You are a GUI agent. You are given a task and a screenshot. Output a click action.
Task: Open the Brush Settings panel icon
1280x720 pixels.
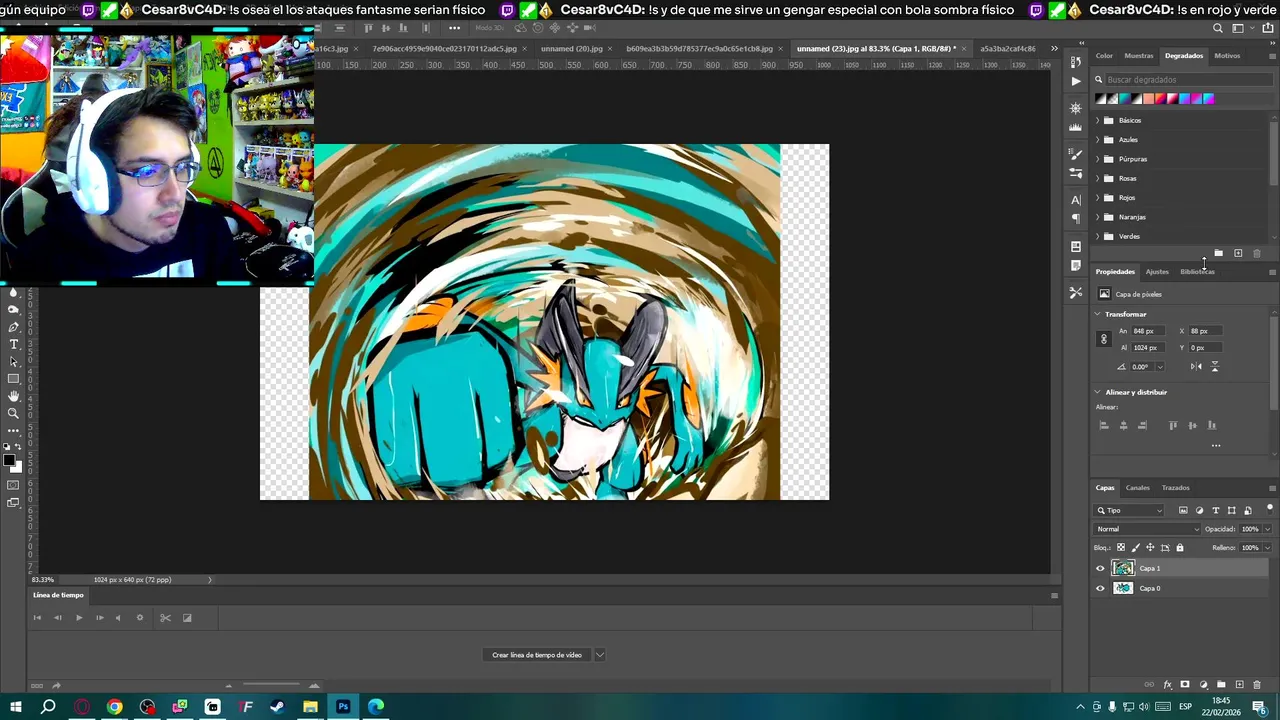[x=1076, y=173]
